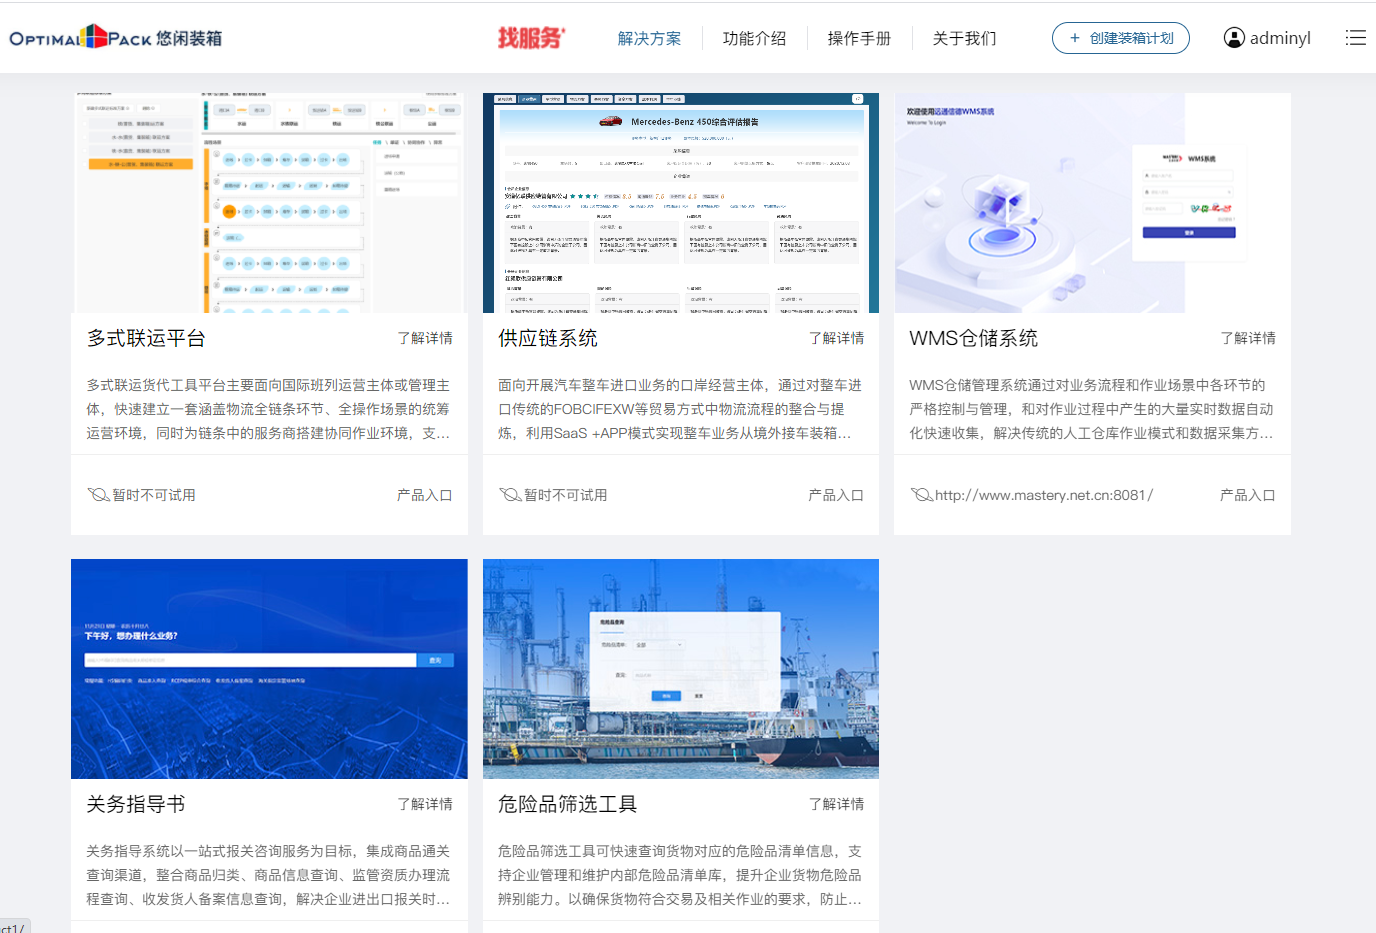This screenshot has height=933, width=1376.
Task: Click 了解详情 for WMS仓储系统
Action: pos(1248,338)
